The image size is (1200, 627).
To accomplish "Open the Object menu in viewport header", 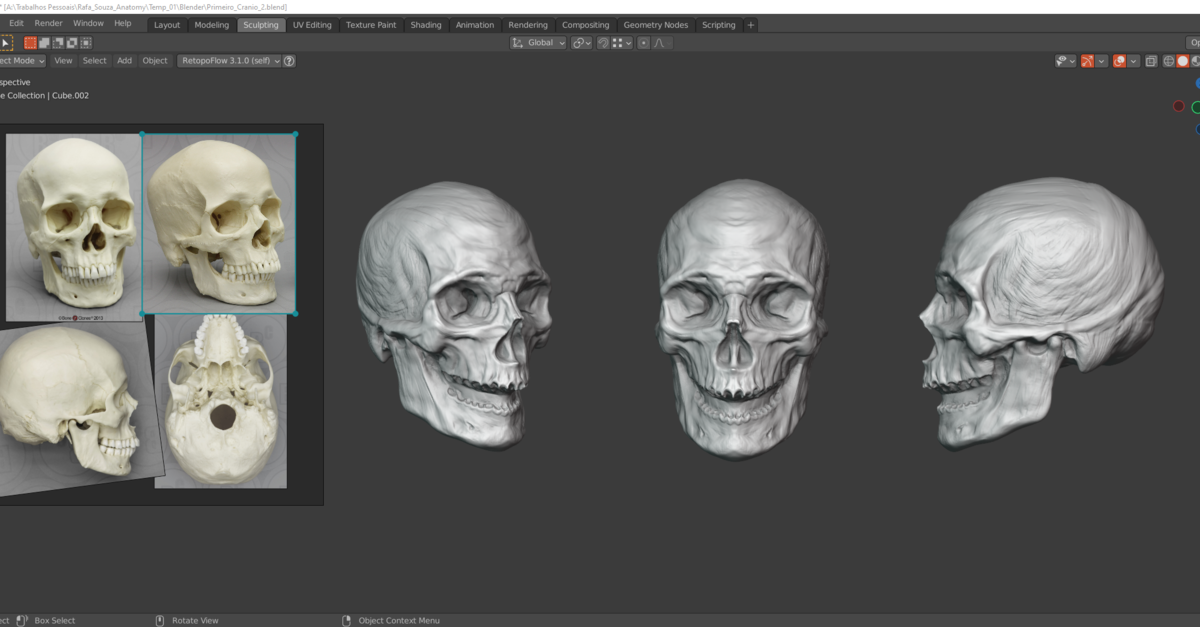I will coord(155,60).
